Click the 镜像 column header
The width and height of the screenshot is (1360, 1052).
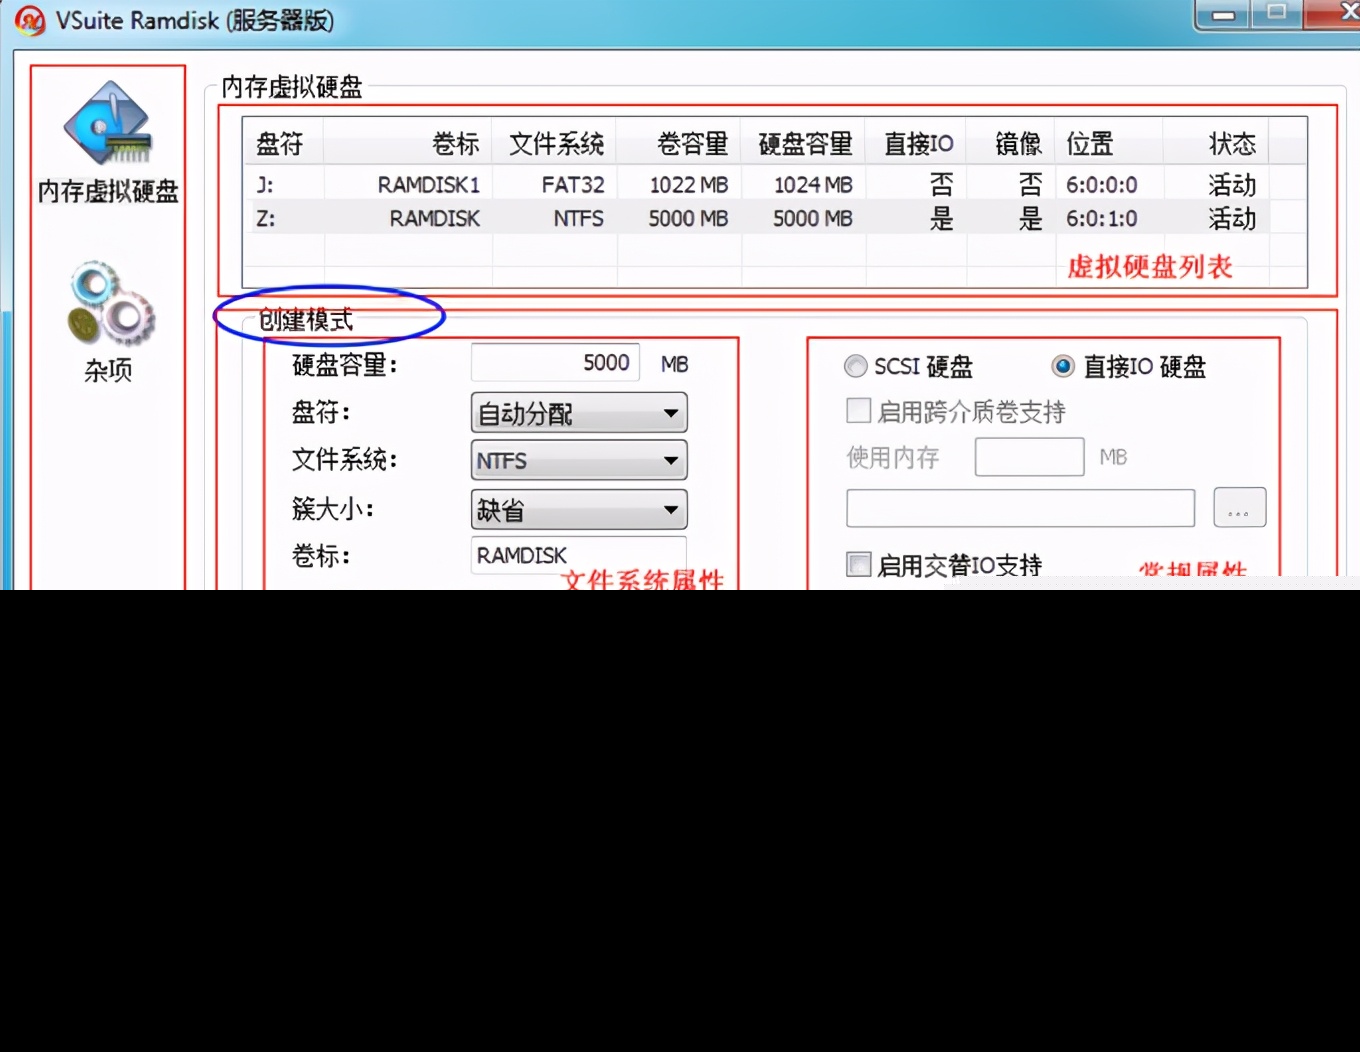(1011, 144)
